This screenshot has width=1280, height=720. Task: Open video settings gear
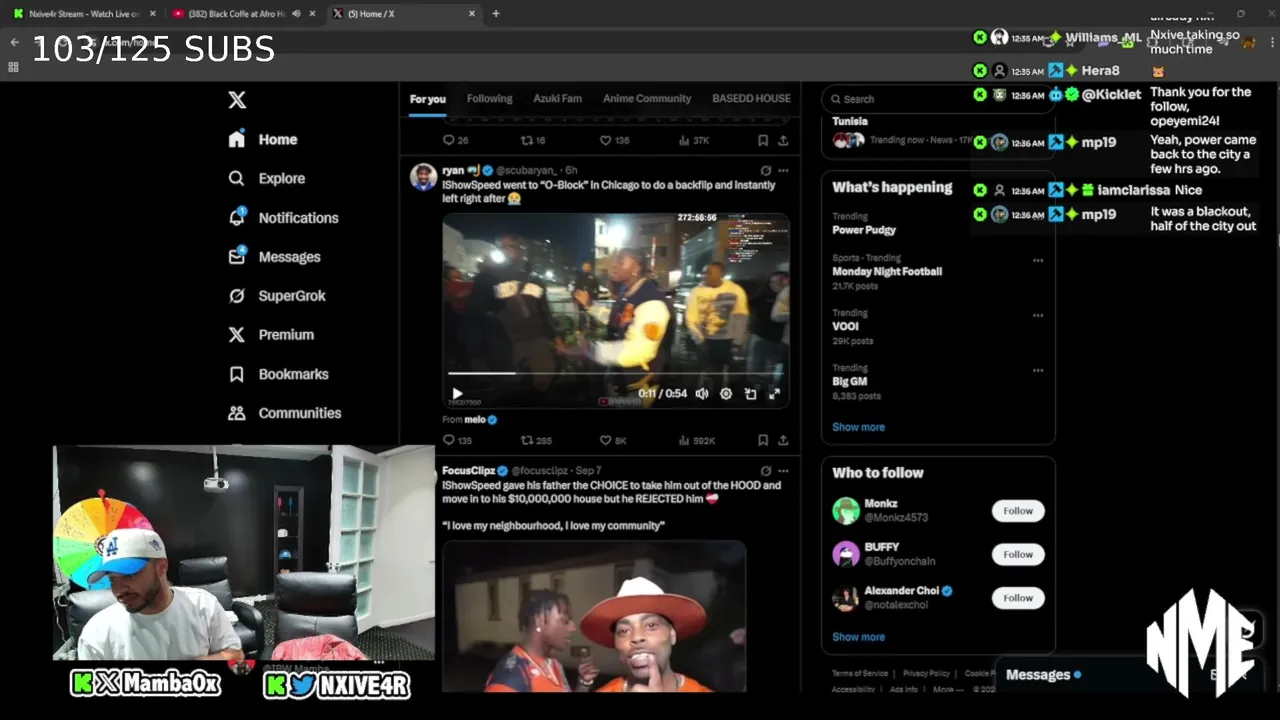point(726,394)
